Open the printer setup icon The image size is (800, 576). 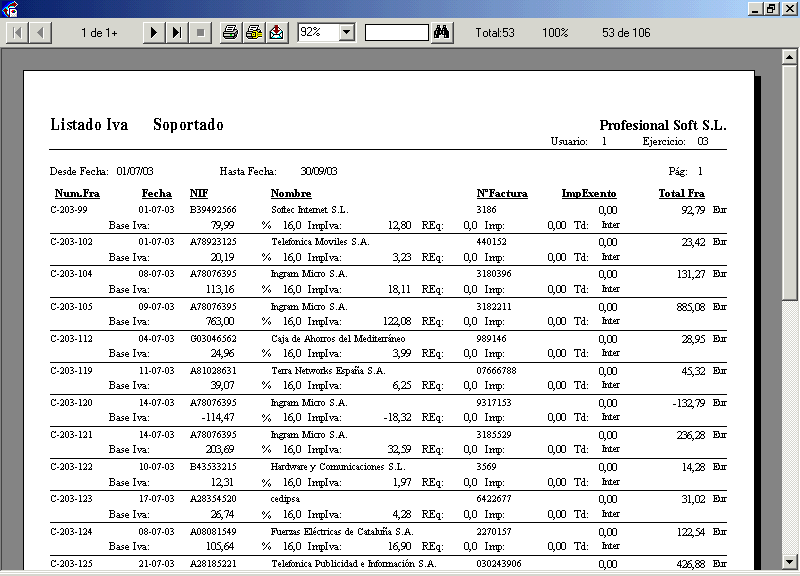(253, 33)
